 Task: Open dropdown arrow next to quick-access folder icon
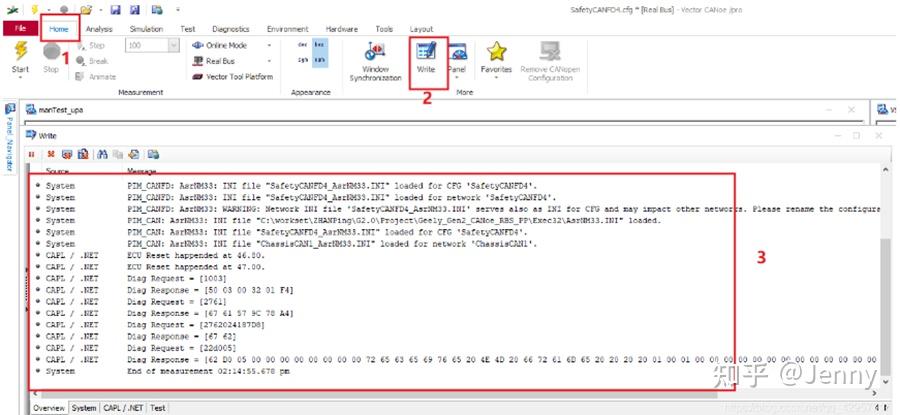tap(101, 10)
